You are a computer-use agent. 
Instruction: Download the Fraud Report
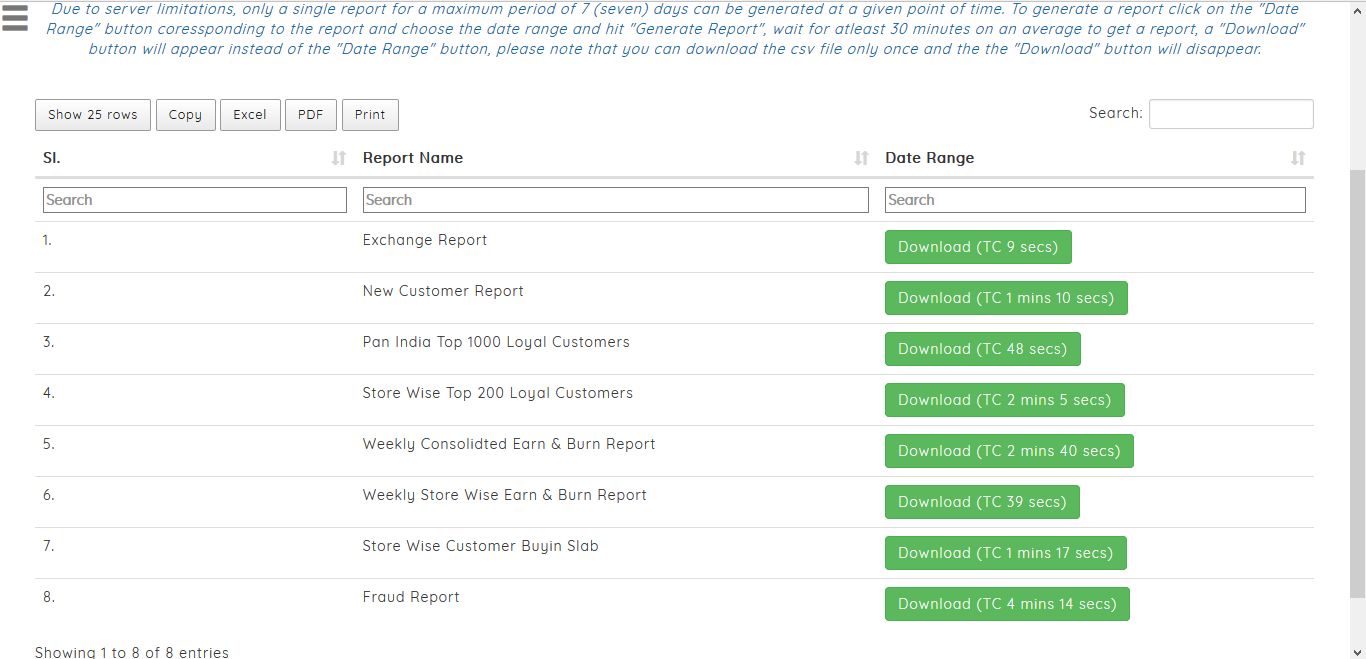[x=1006, y=604]
